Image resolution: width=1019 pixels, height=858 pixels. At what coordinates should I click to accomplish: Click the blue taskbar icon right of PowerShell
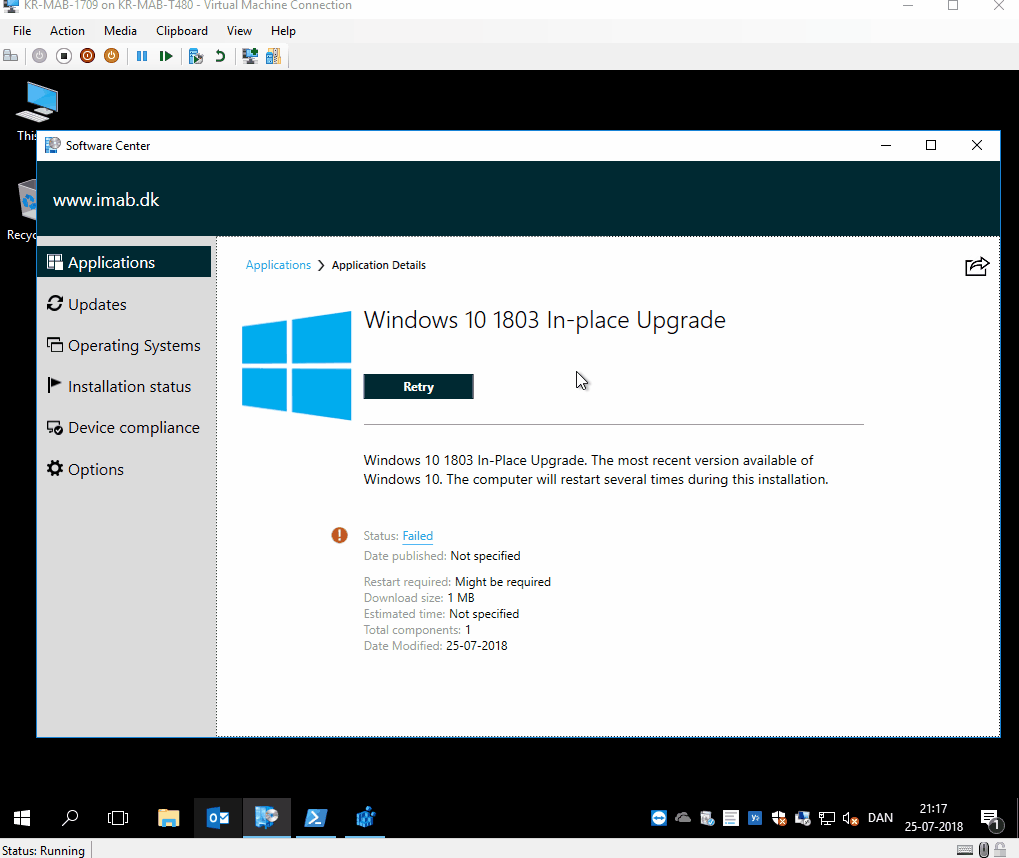coord(365,818)
